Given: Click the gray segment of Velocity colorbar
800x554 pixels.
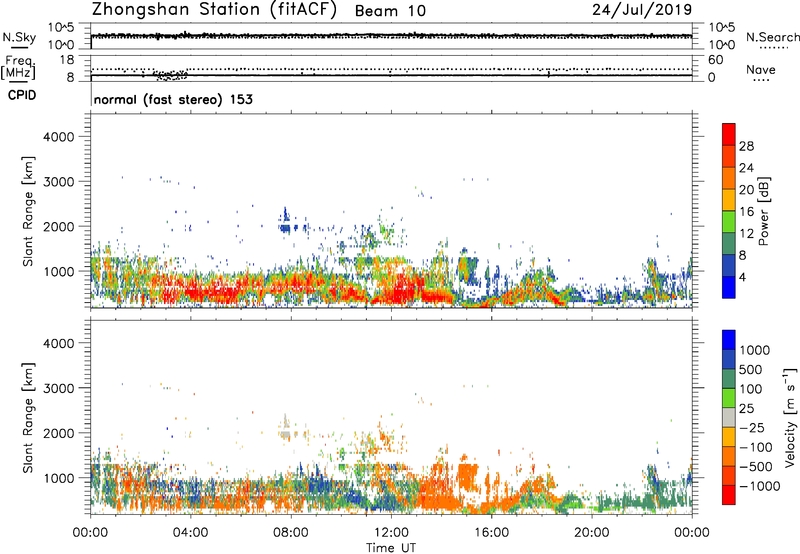Looking at the screenshot, I should 729,417.
